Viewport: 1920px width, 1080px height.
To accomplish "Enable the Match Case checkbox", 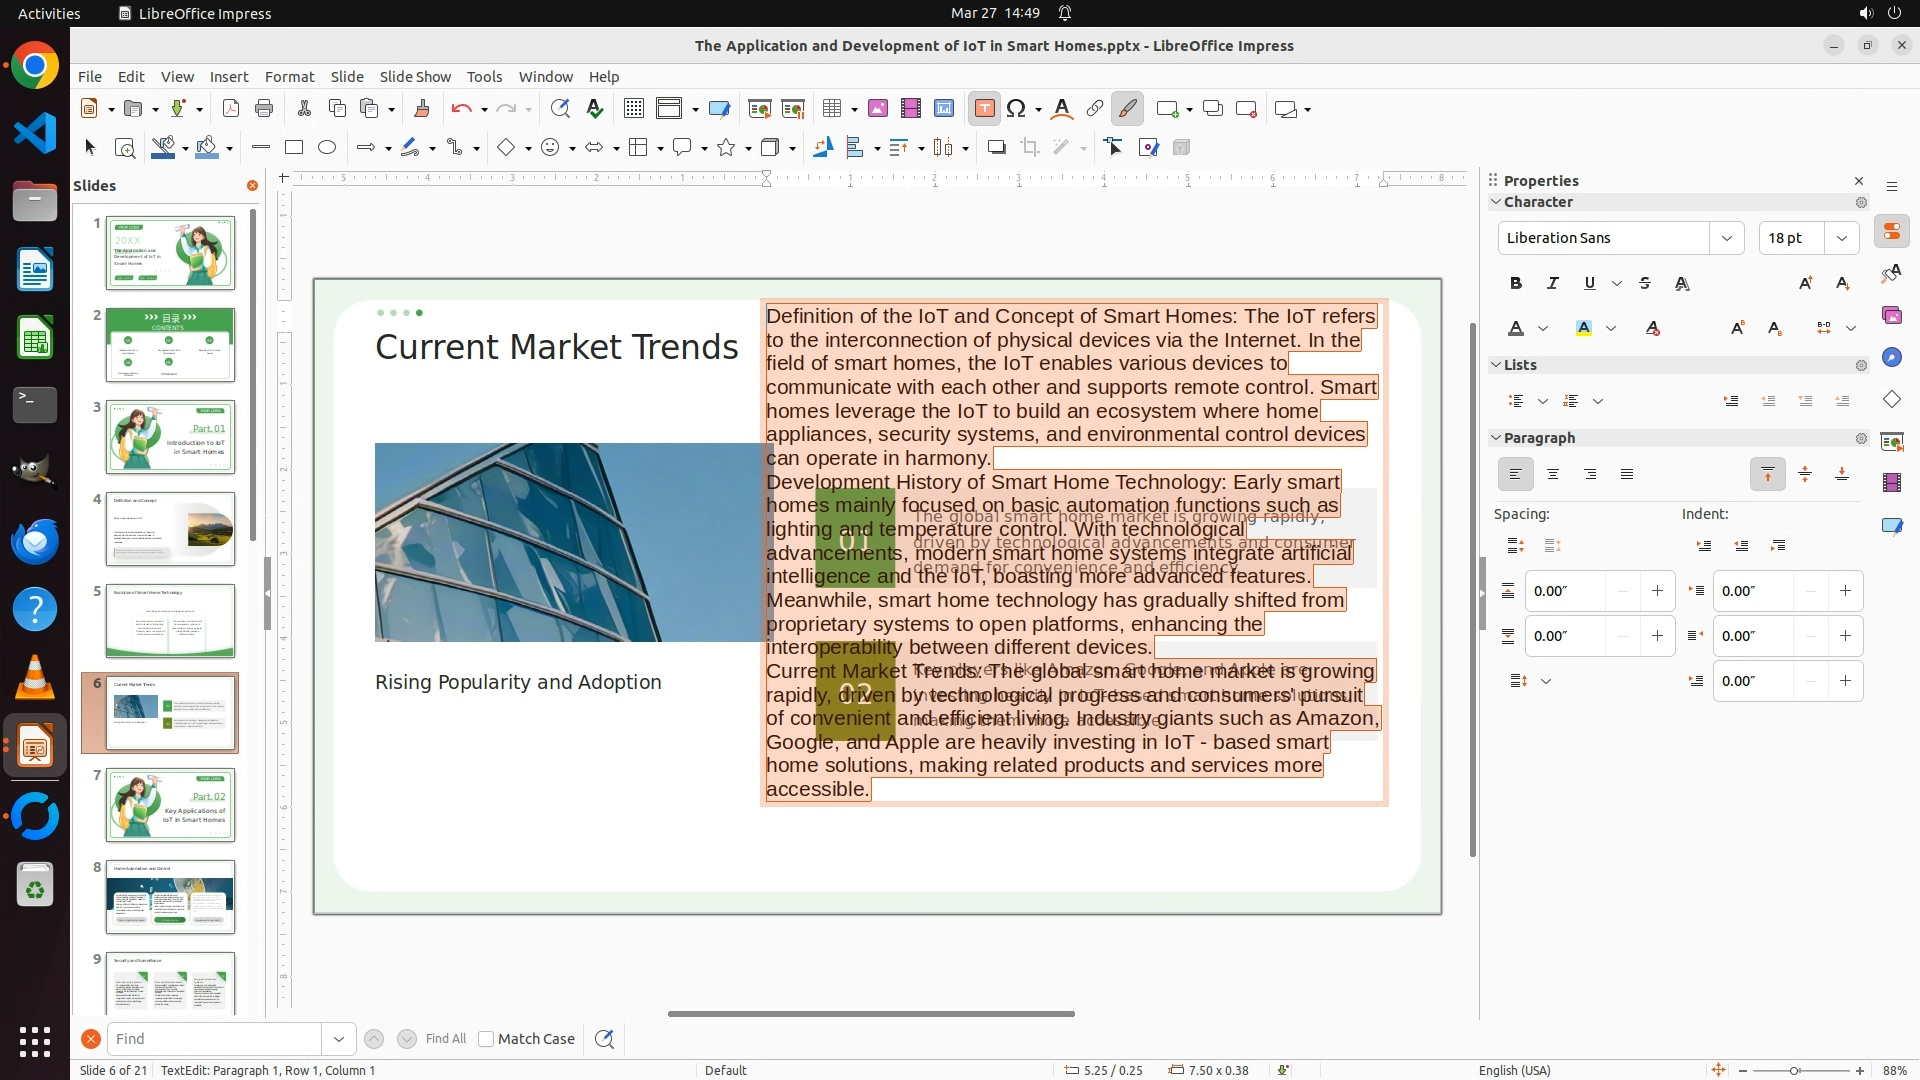I will coord(486,1039).
